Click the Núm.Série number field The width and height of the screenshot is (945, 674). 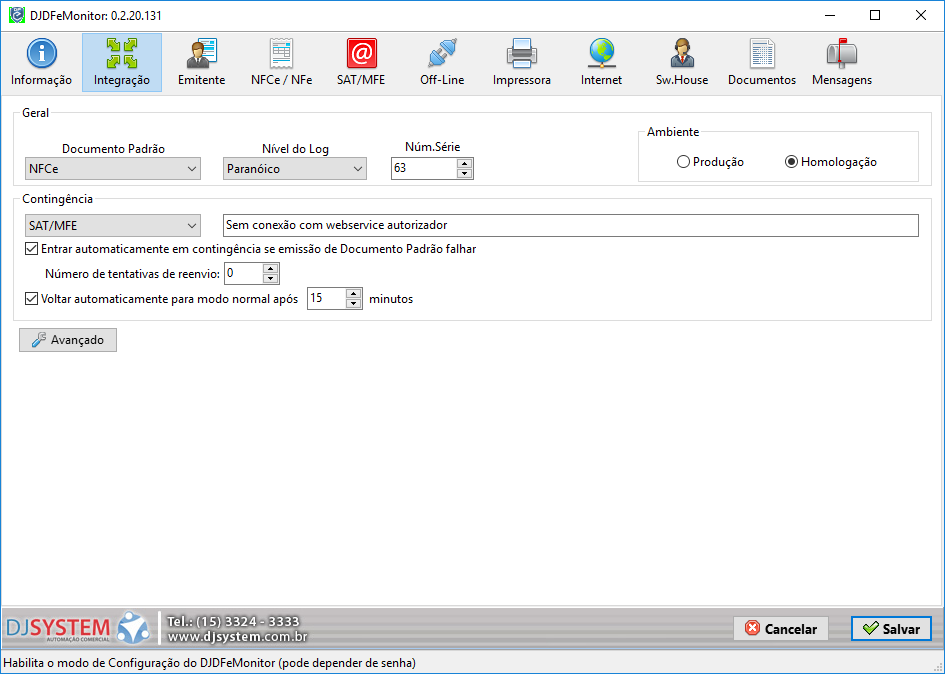424,168
